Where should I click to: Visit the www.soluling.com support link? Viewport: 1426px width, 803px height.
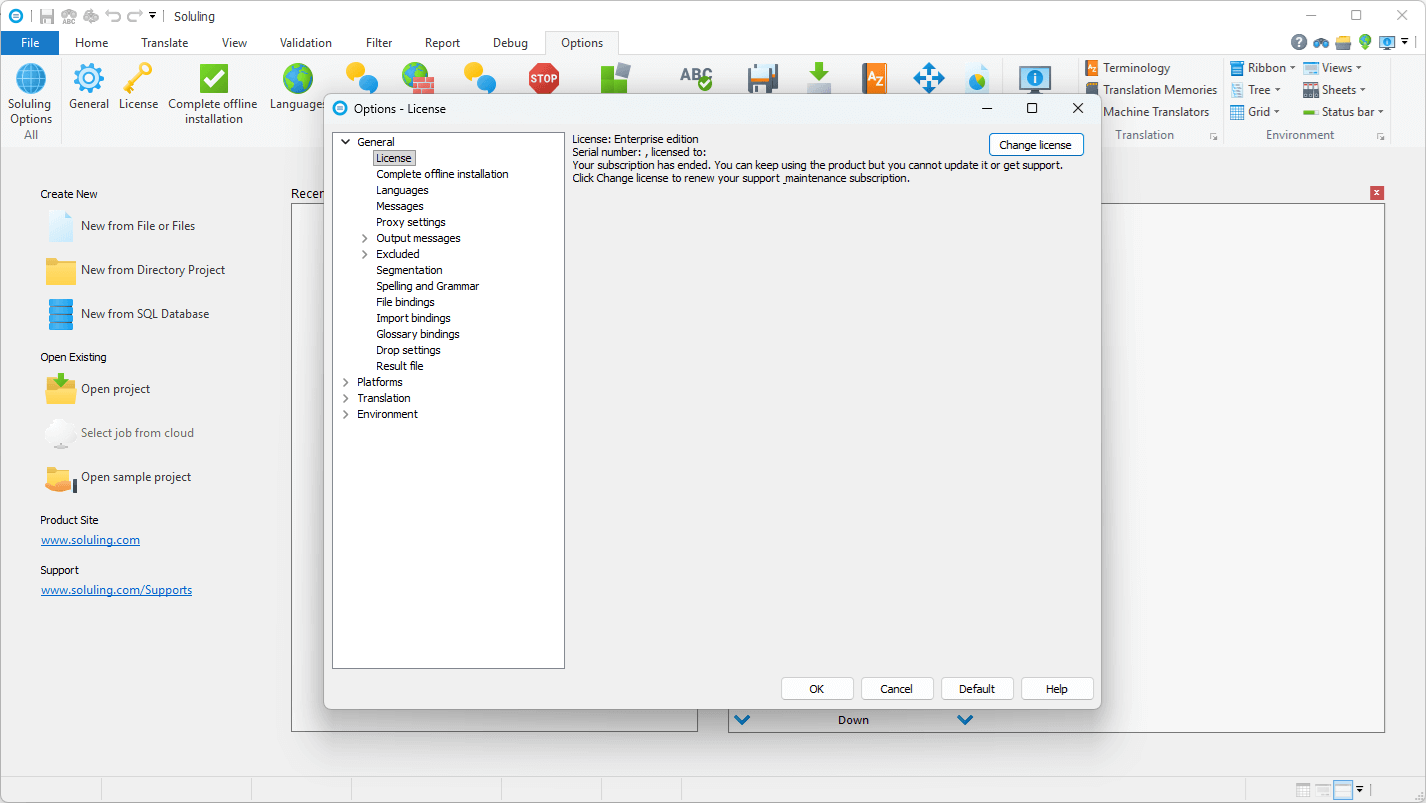pos(116,589)
